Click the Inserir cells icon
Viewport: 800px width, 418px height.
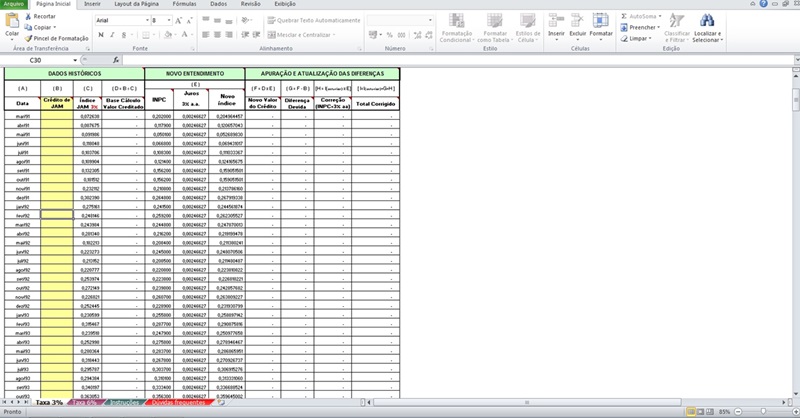(x=556, y=20)
